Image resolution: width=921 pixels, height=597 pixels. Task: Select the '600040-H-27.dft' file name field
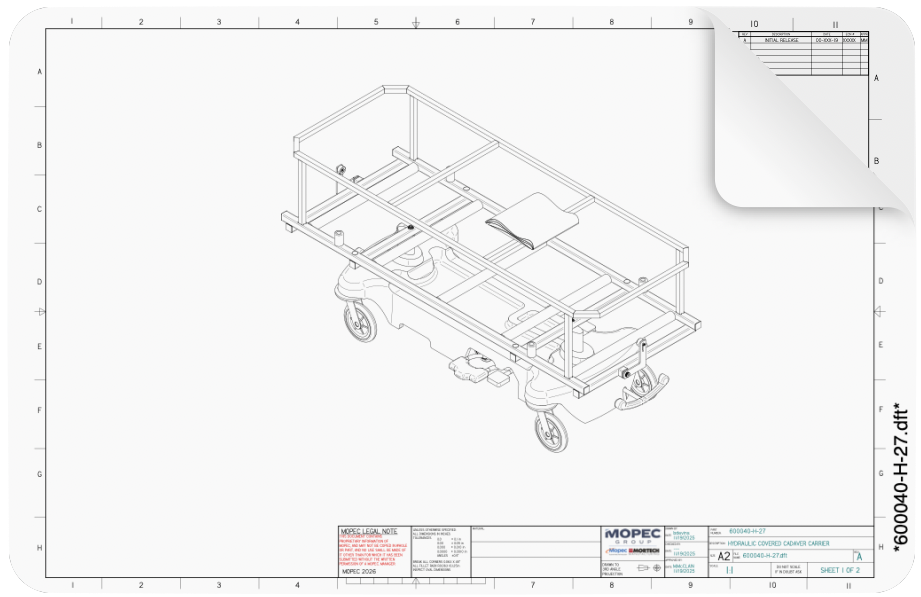pos(765,555)
